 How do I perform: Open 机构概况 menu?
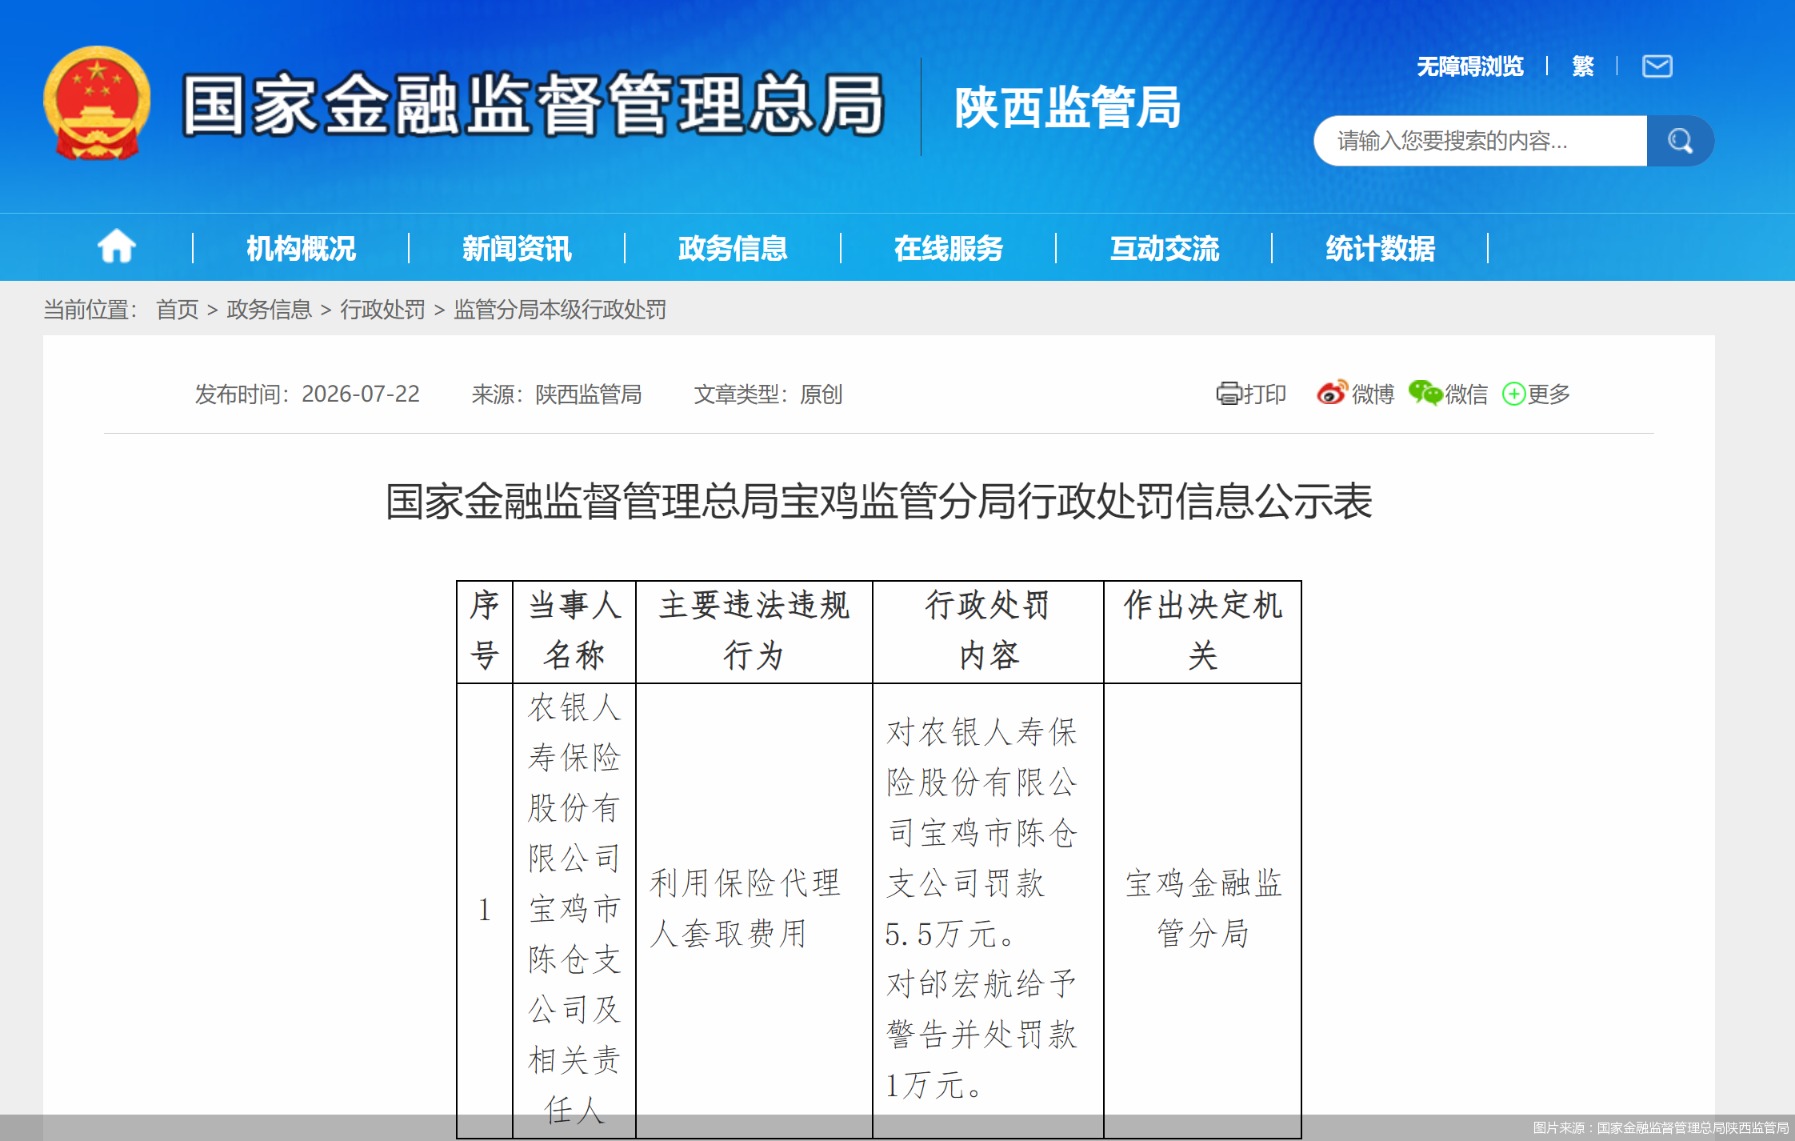click(301, 248)
